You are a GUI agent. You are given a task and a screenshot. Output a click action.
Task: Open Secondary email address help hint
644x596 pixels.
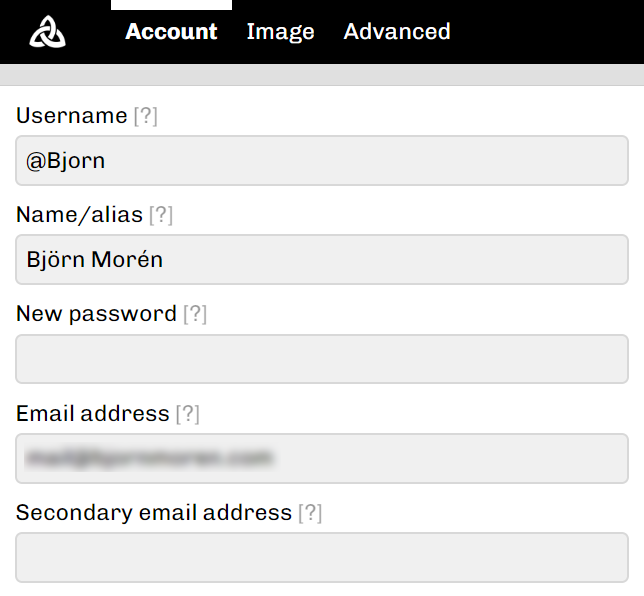click(310, 513)
